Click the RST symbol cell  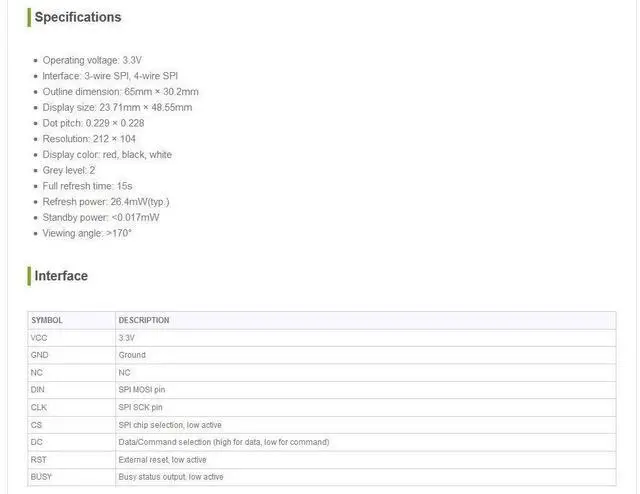[71, 460]
